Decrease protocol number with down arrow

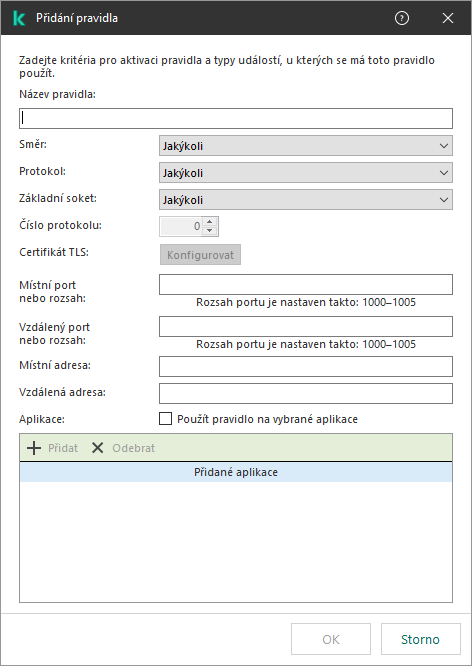[x=209, y=231]
